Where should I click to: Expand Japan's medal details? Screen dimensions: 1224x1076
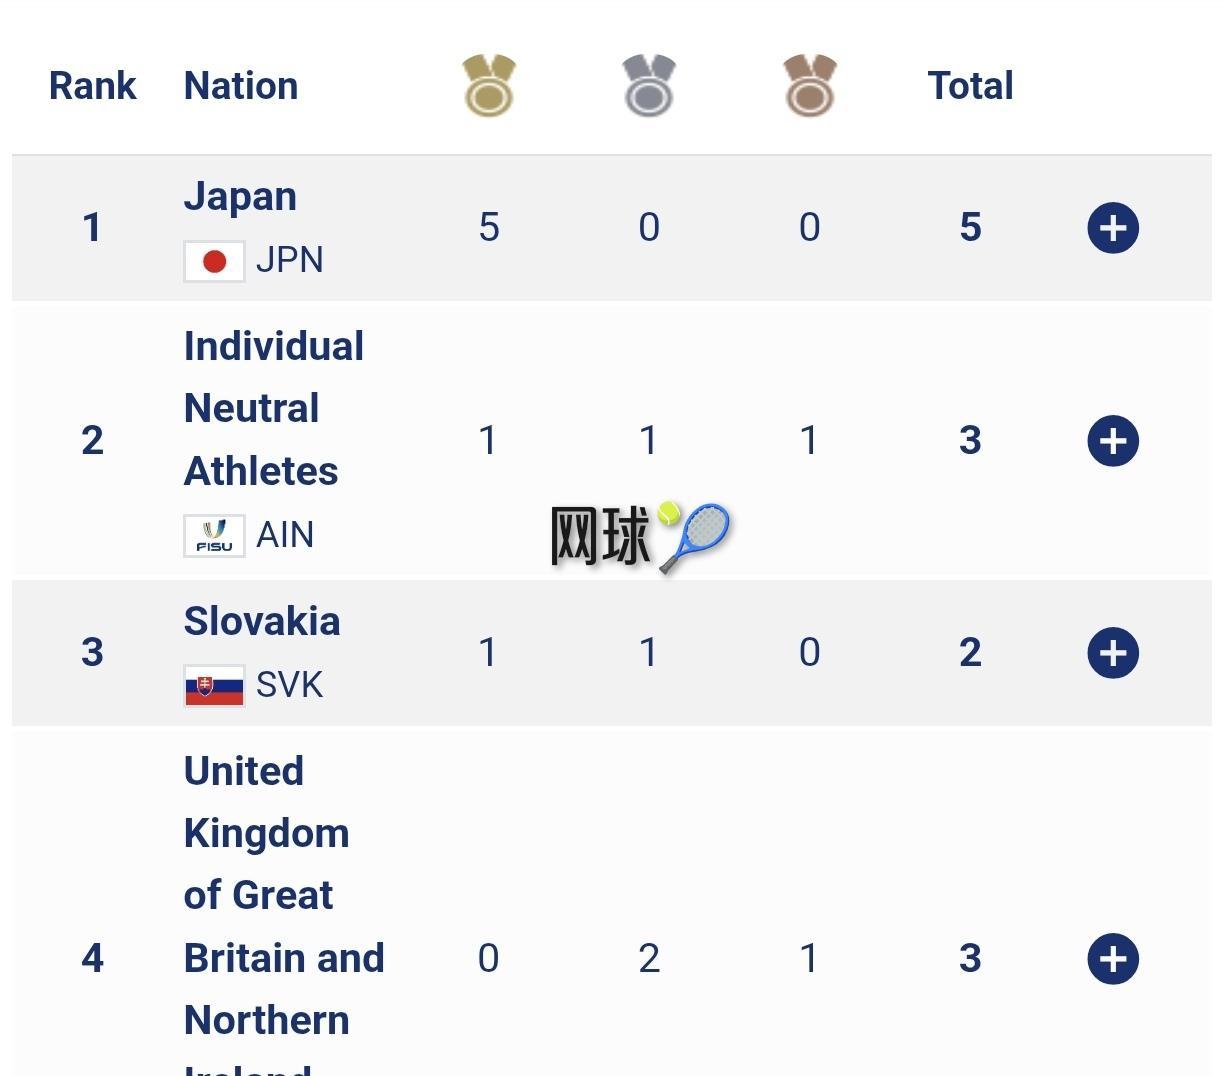point(1113,228)
